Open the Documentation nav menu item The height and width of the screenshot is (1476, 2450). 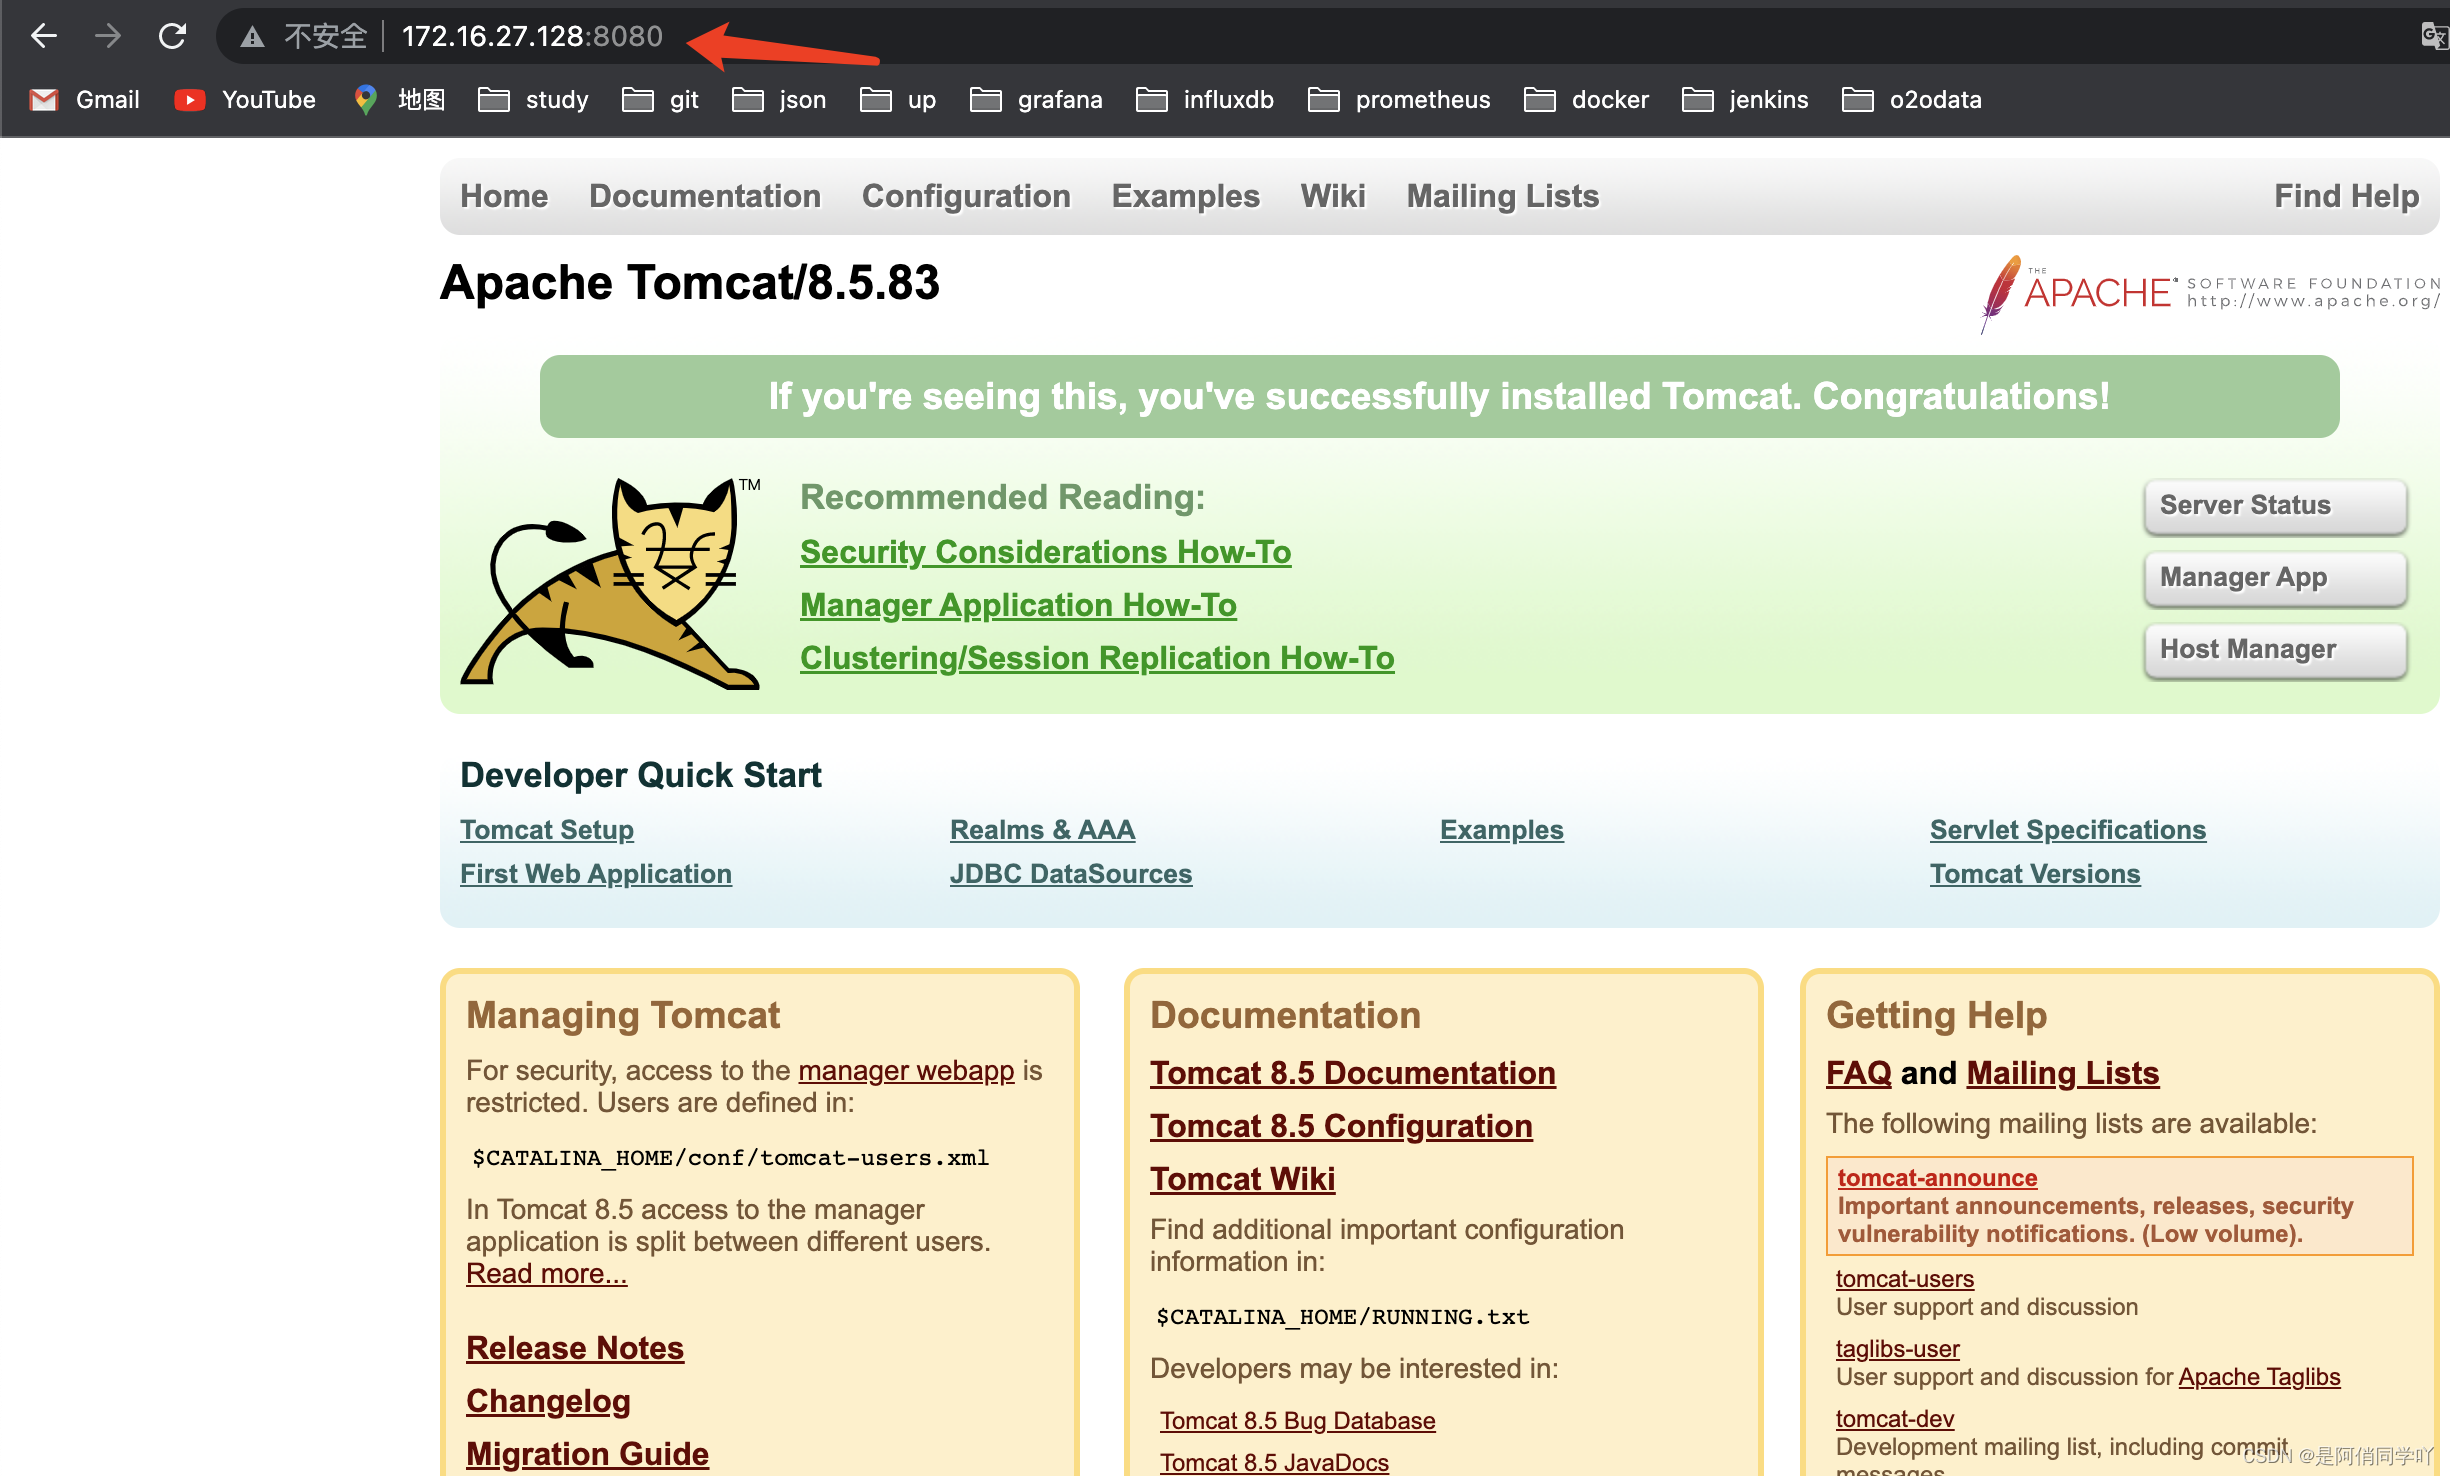[704, 196]
